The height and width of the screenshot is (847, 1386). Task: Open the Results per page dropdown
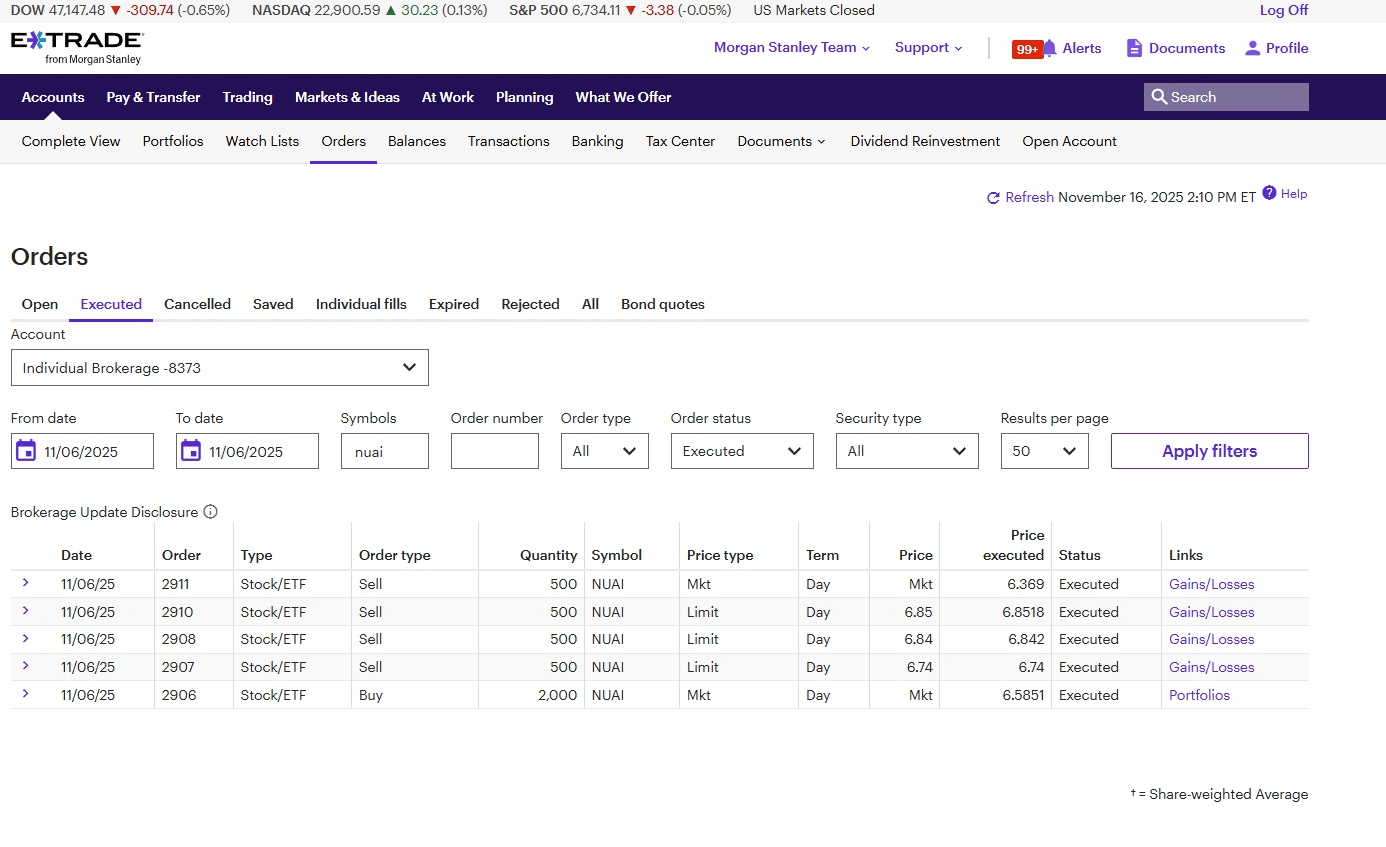click(1044, 451)
